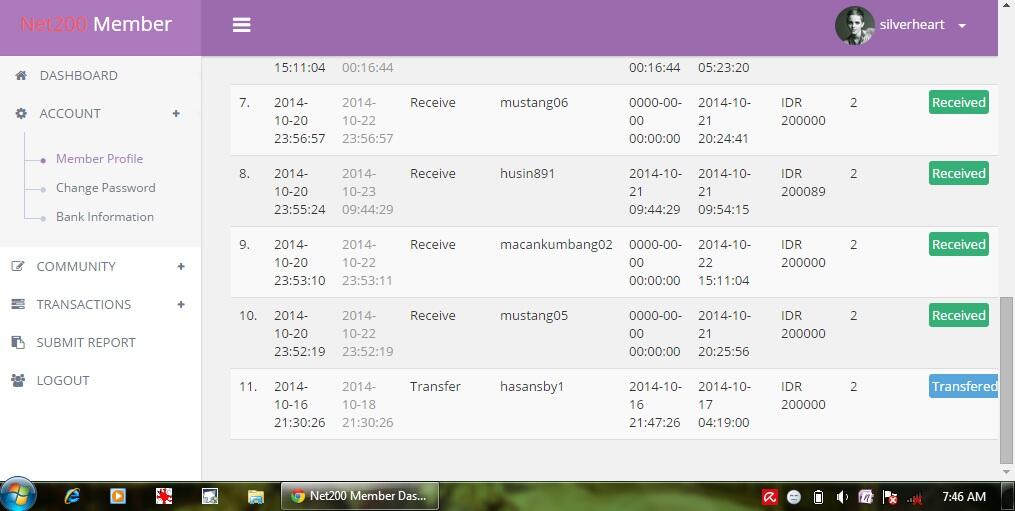
Task: Switch to Net200 Member Chrome taskbar window
Action: point(360,496)
